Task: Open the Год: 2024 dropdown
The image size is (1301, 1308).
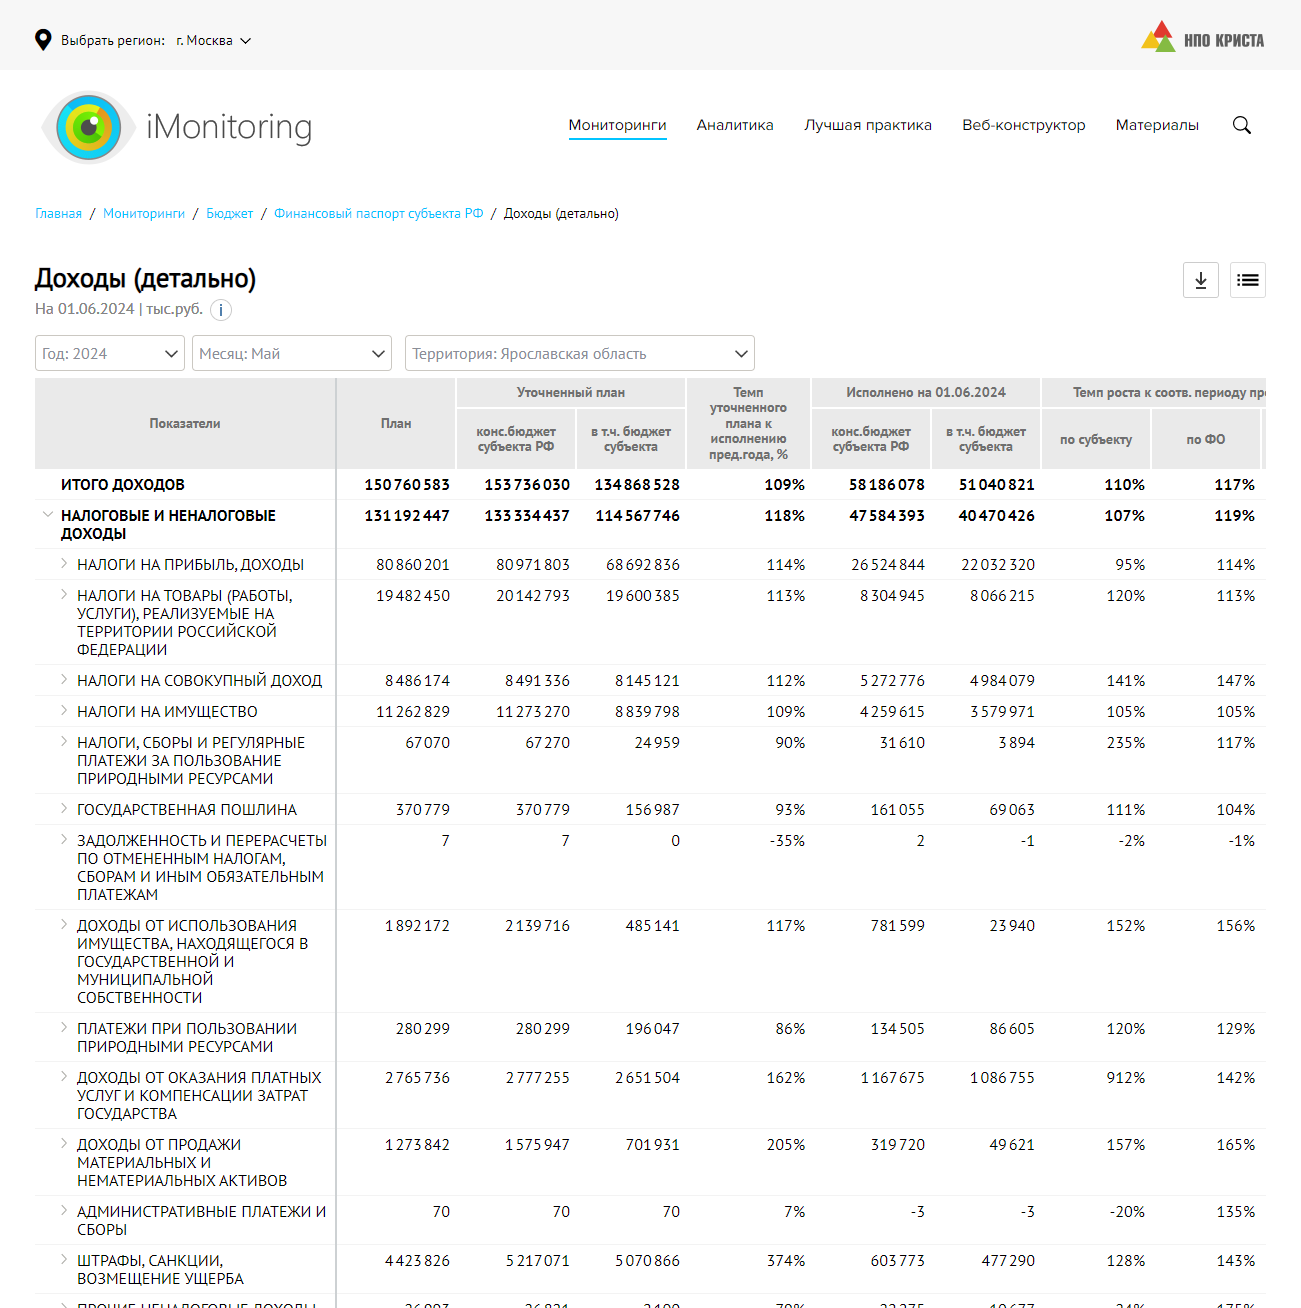Action: coord(110,353)
